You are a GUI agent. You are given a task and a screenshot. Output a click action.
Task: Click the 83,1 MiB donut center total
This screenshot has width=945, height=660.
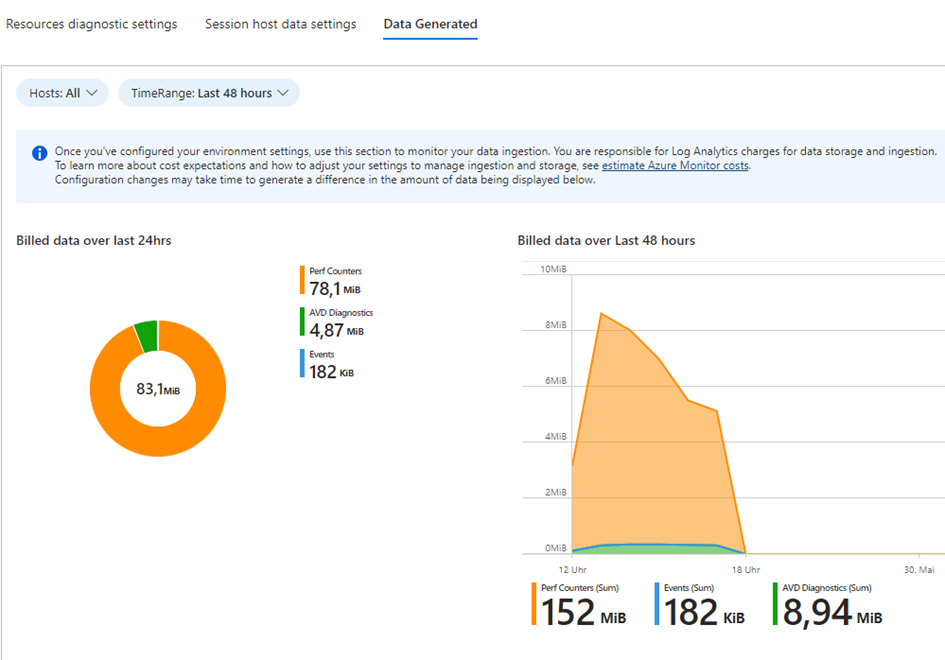[x=158, y=389]
